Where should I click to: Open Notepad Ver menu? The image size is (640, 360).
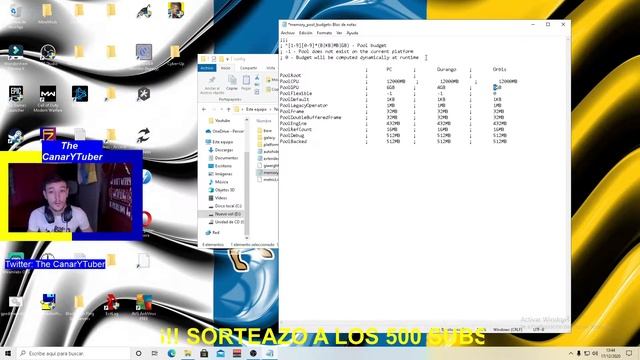339,33
